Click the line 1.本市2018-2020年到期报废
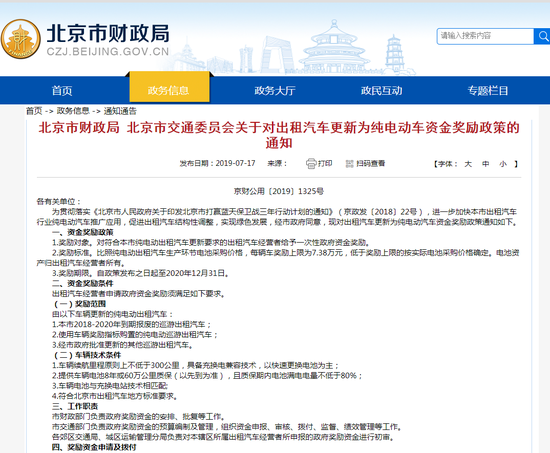Image resolution: width=550 pixels, height=453 pixels. (x=132, y=324)
